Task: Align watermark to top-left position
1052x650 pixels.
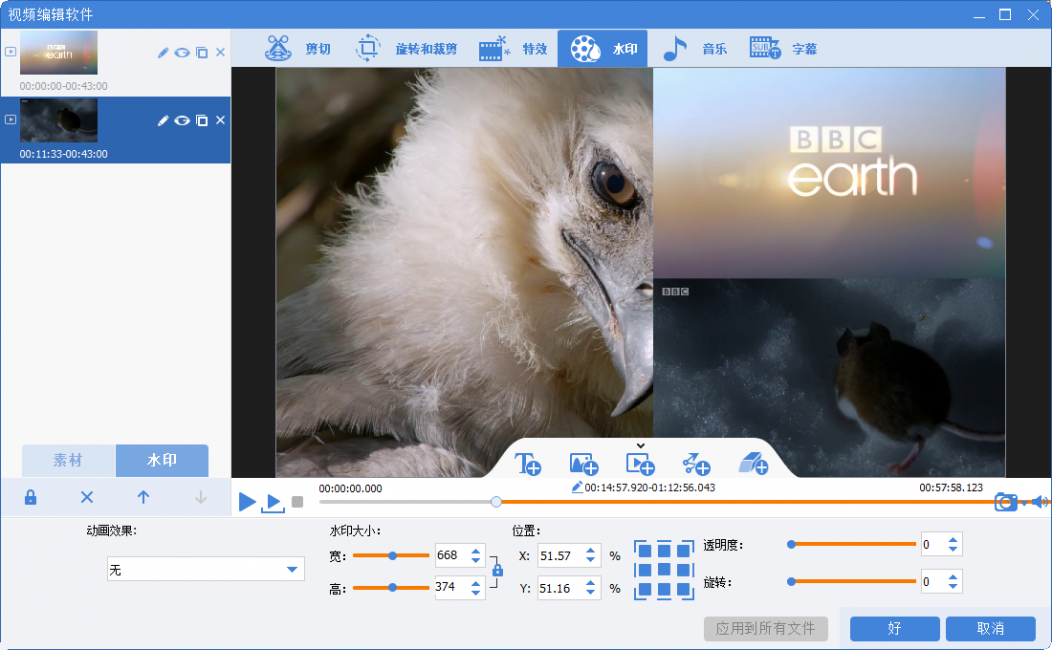Action: (x=643, y=549)
